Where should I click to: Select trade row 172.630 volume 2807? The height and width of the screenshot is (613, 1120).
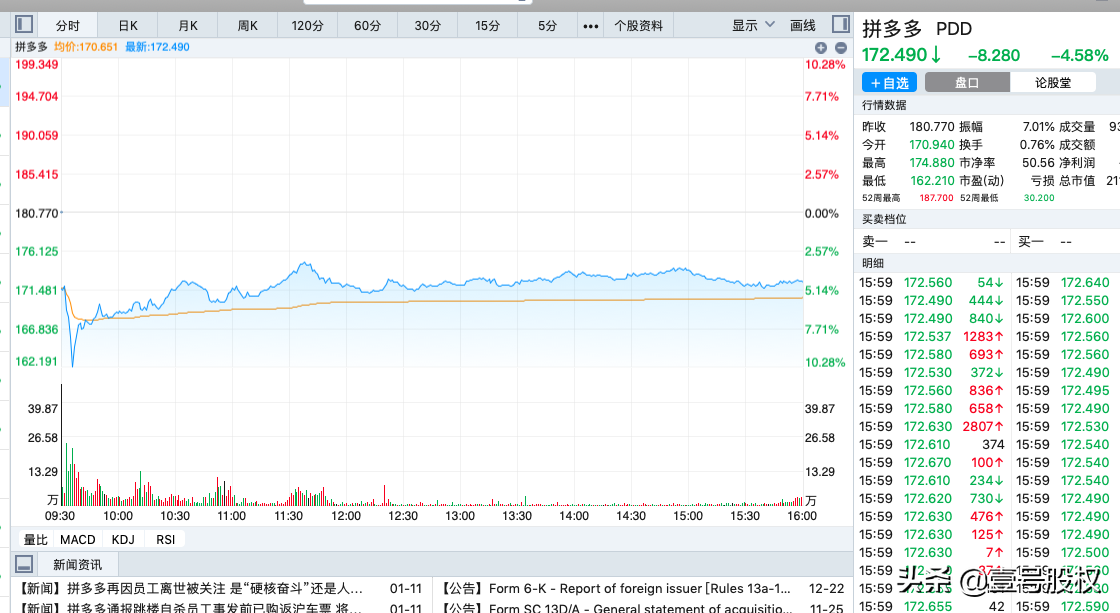point(931,427)
